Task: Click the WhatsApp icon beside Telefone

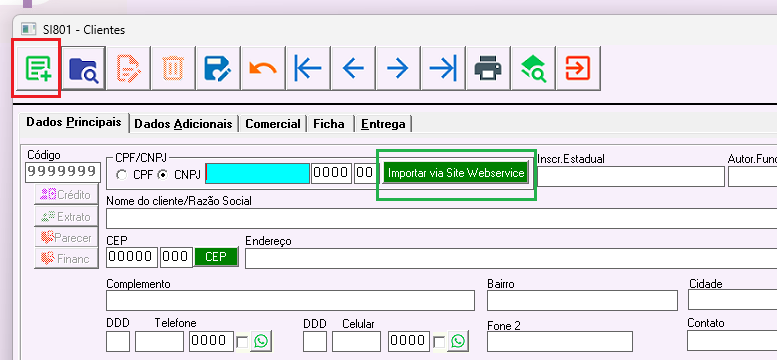Action: point(261,341)
